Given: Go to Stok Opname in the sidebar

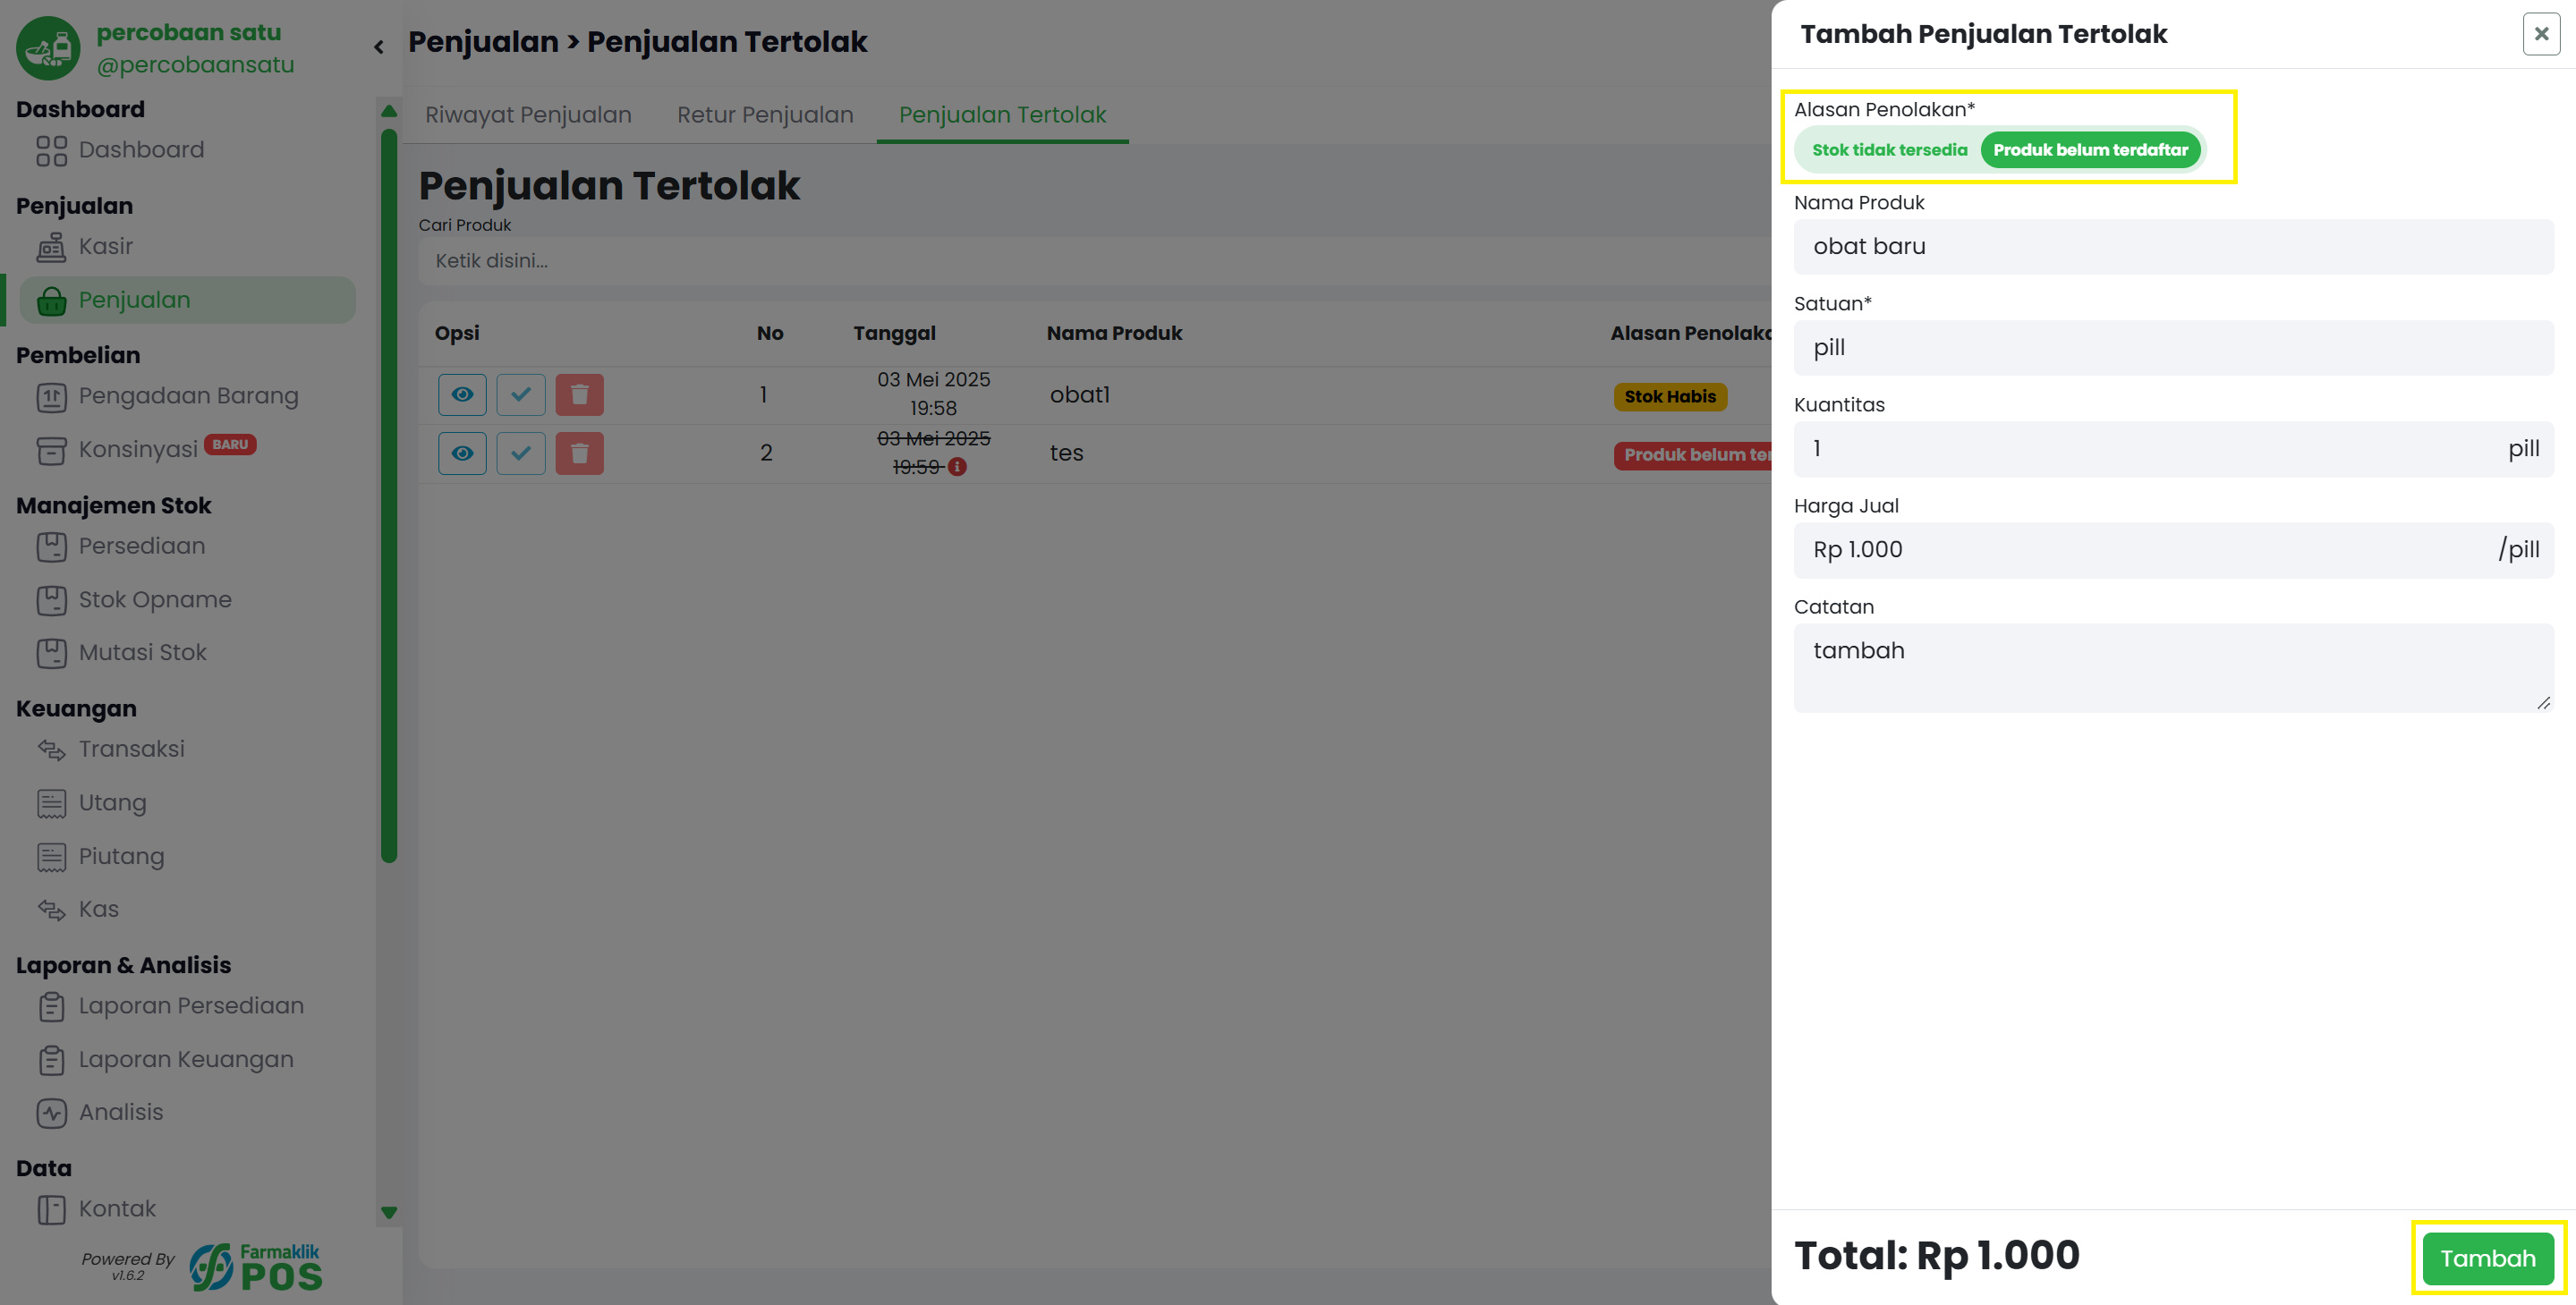Looking at the screenshot, I should click(x=155, y=600).
